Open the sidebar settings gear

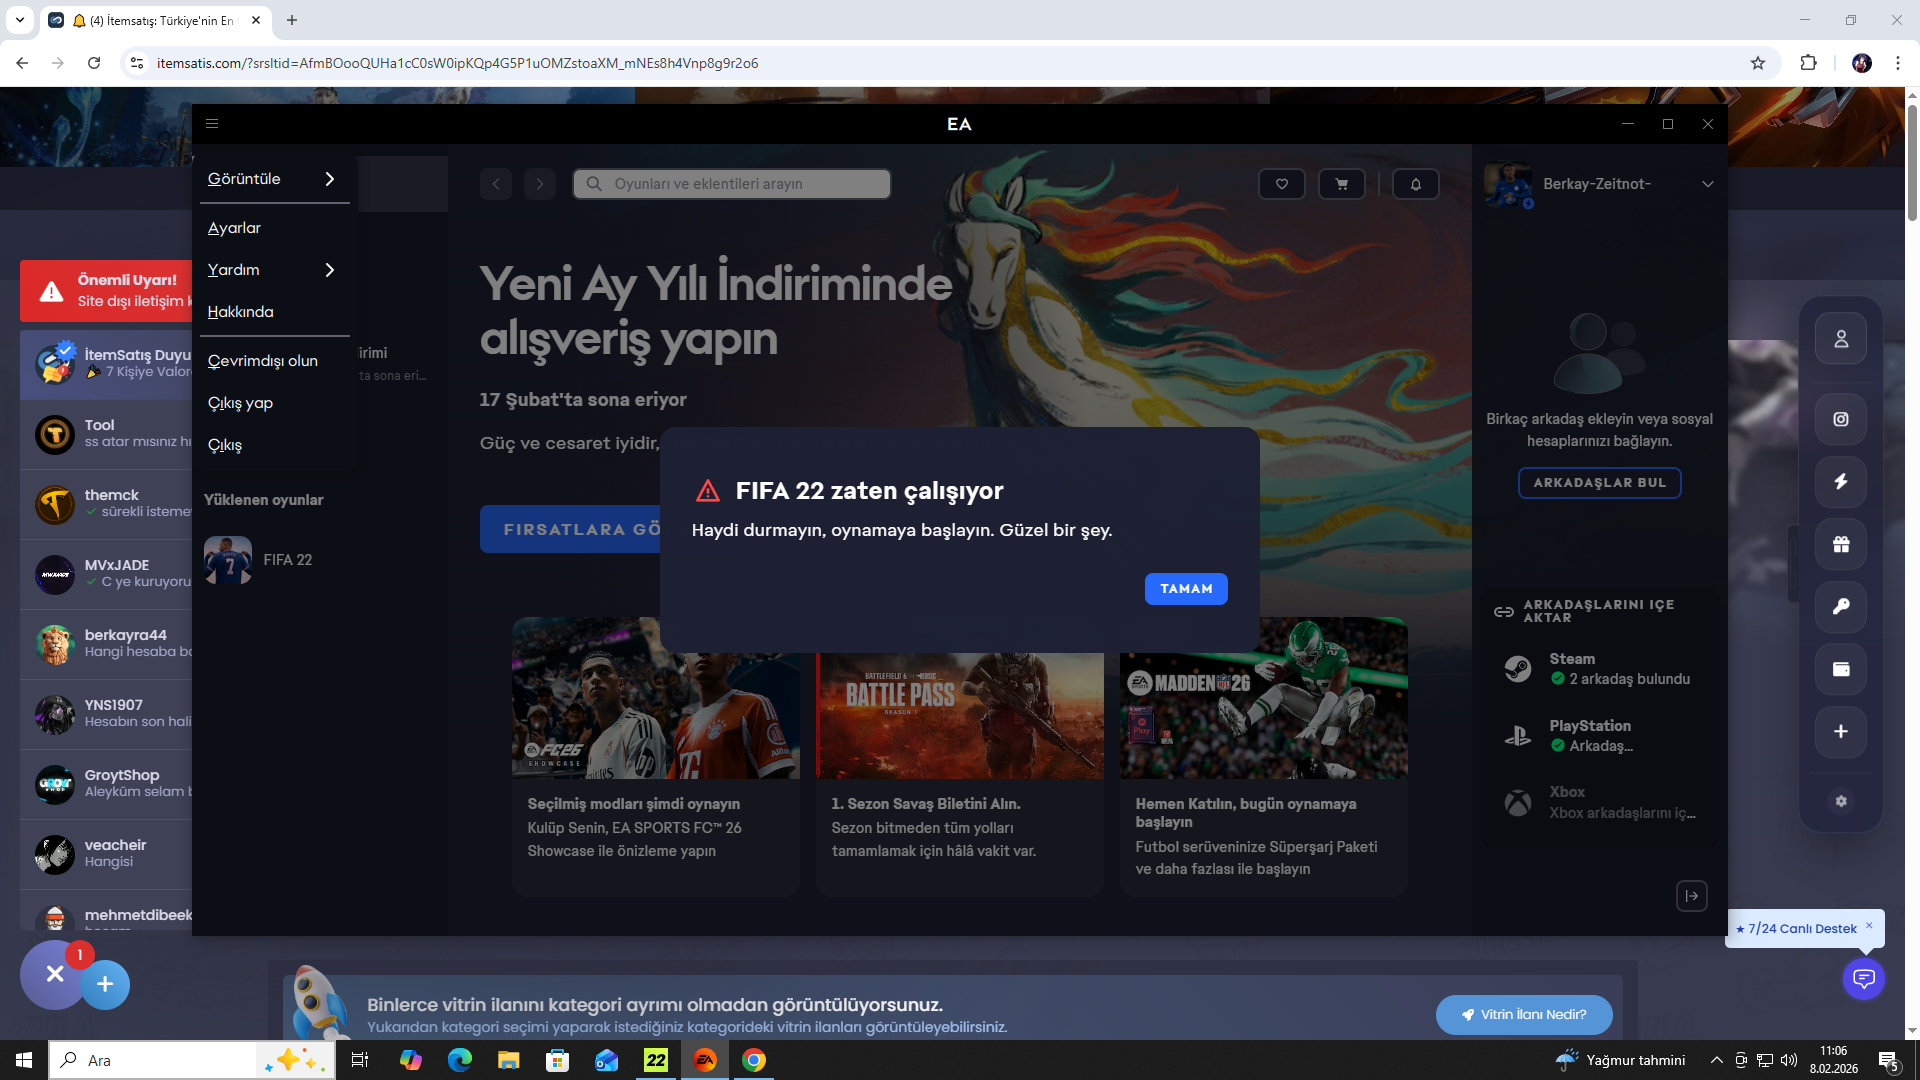(1841, 801)
